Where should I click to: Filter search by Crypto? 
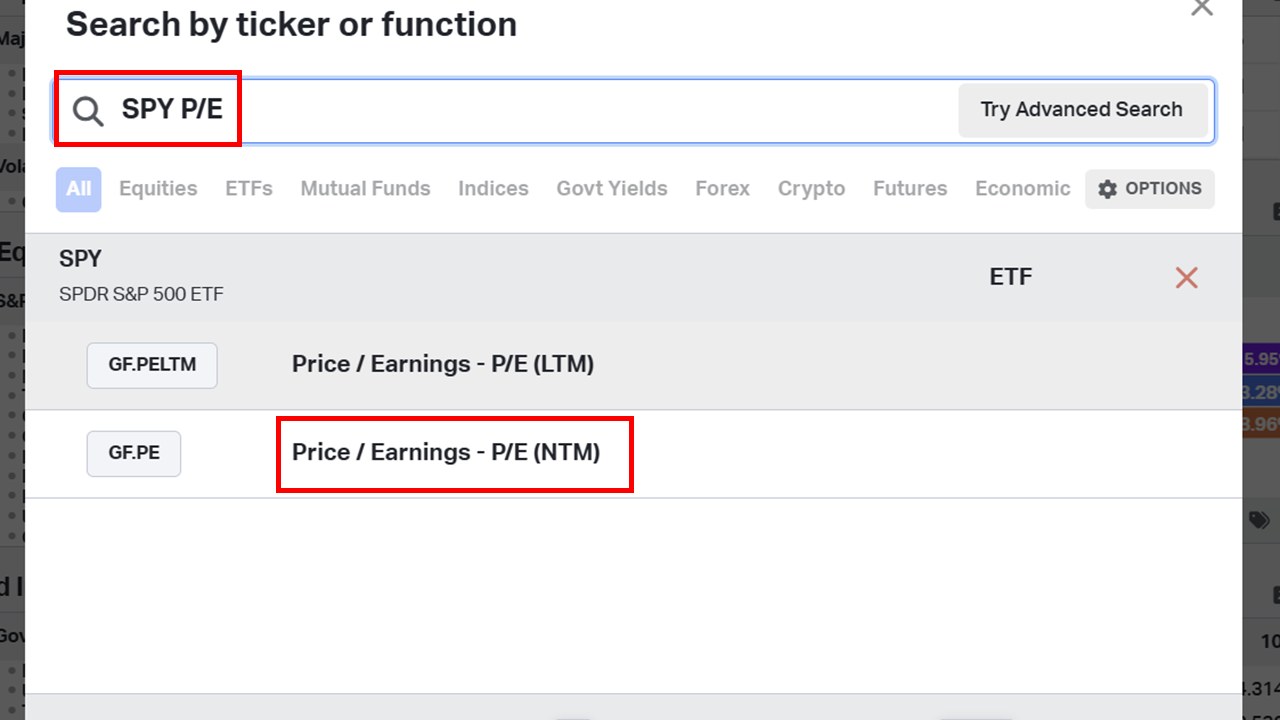pyautogui.click(x=811, y=189)
